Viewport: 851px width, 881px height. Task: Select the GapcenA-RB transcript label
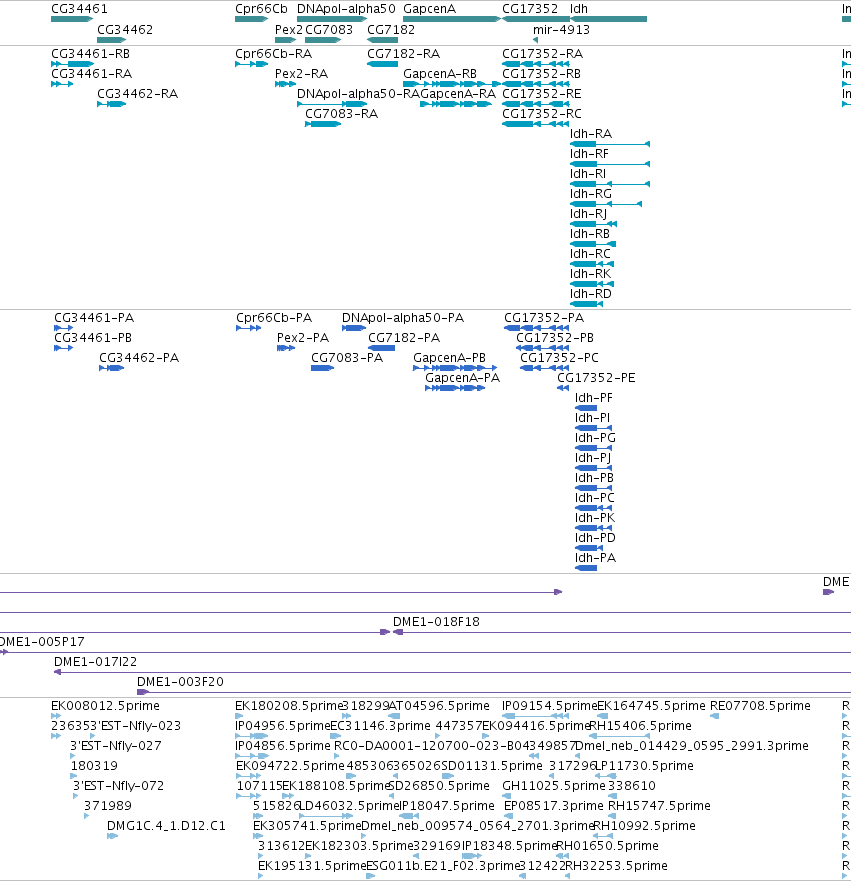click(x=440, y=74)
